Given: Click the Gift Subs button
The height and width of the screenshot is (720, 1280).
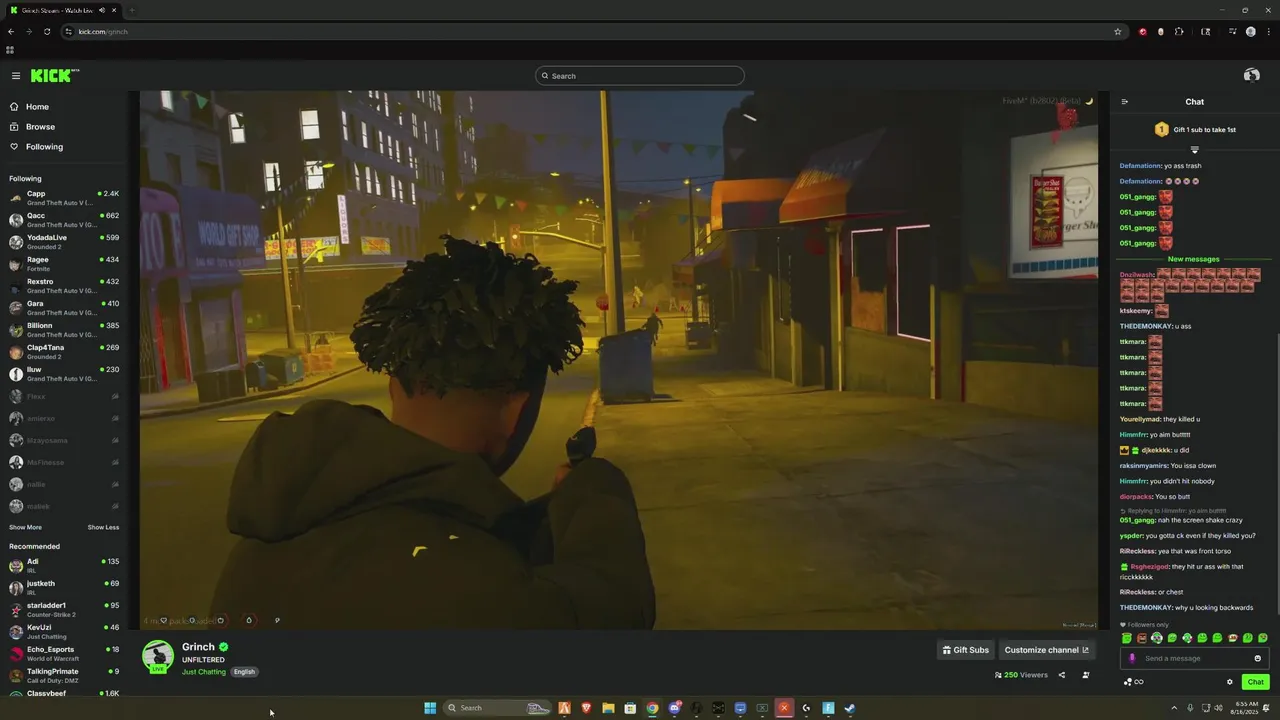Looking at the screenshot, I should click(966, 650).
